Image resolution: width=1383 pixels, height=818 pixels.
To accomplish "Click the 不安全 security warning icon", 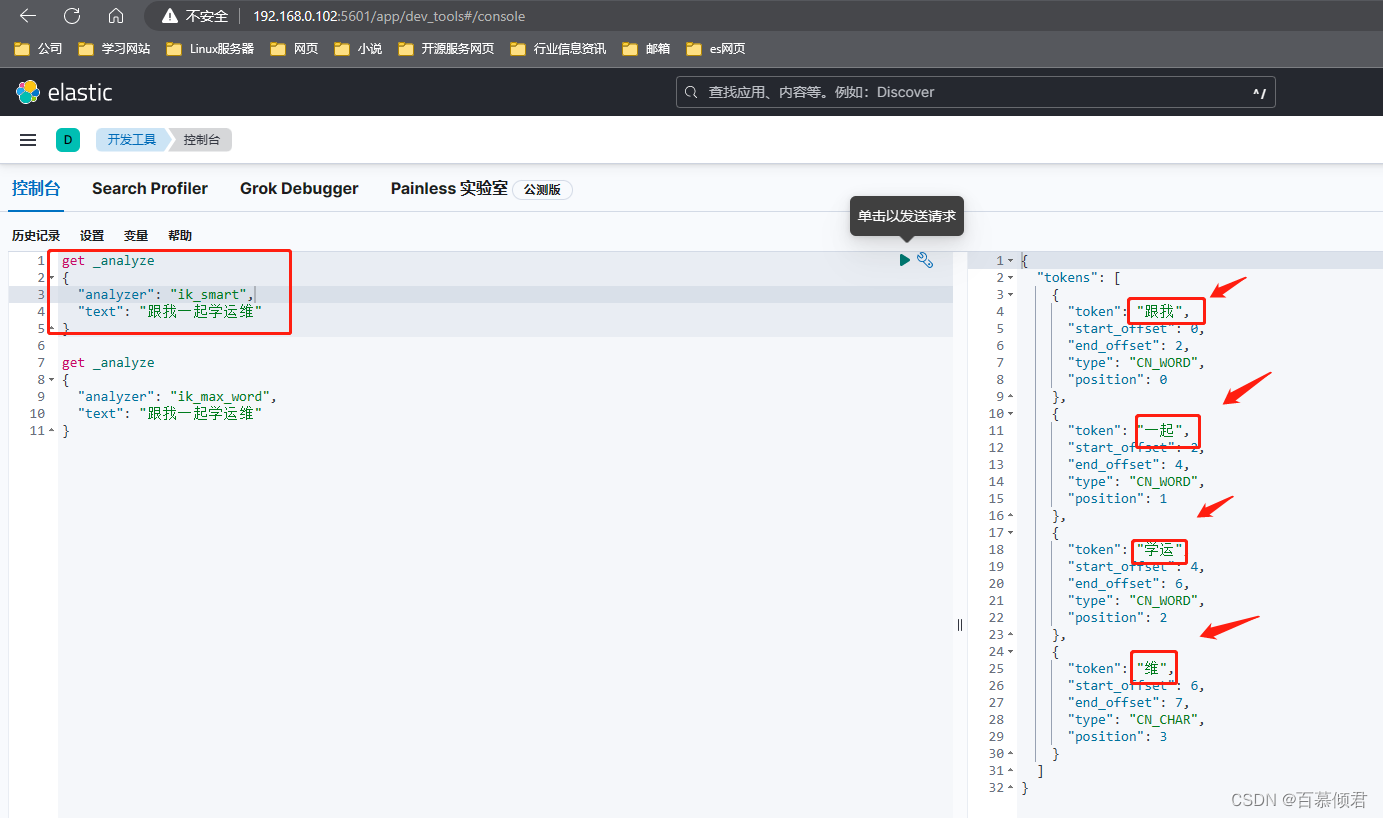I will (170, 16).
